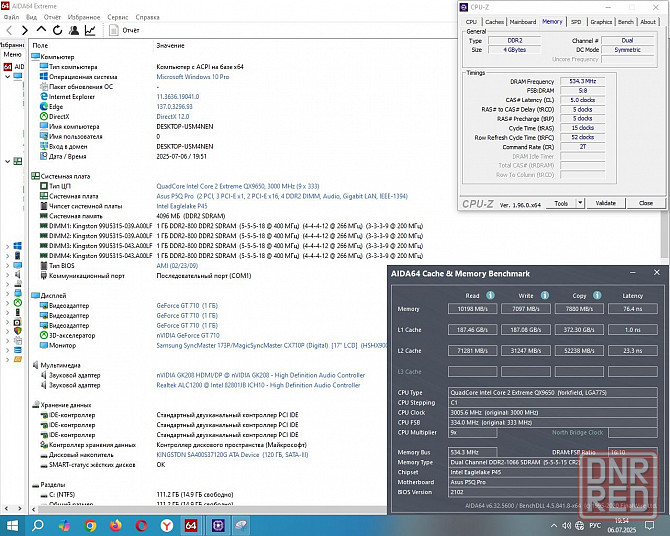Click the horizontal scrollbar at bottom of list
This screenshot has width=670, height=536.
click(x=209, y=509)
